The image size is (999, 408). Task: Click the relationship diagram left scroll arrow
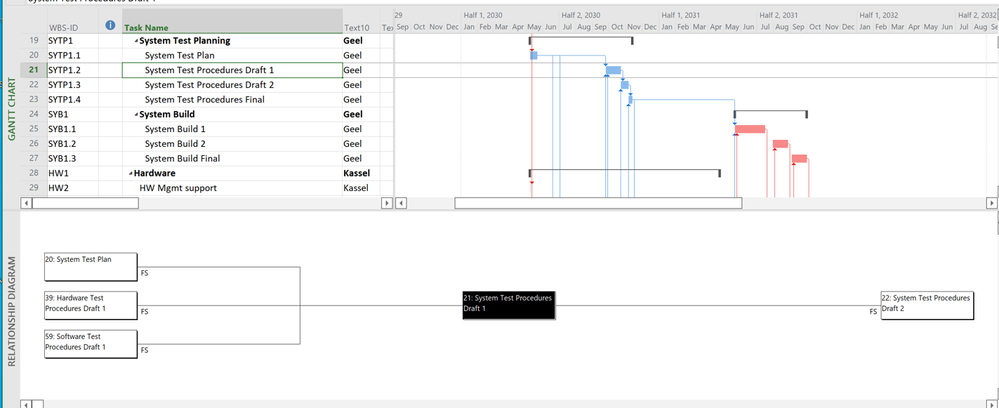[x=26, y=404]
